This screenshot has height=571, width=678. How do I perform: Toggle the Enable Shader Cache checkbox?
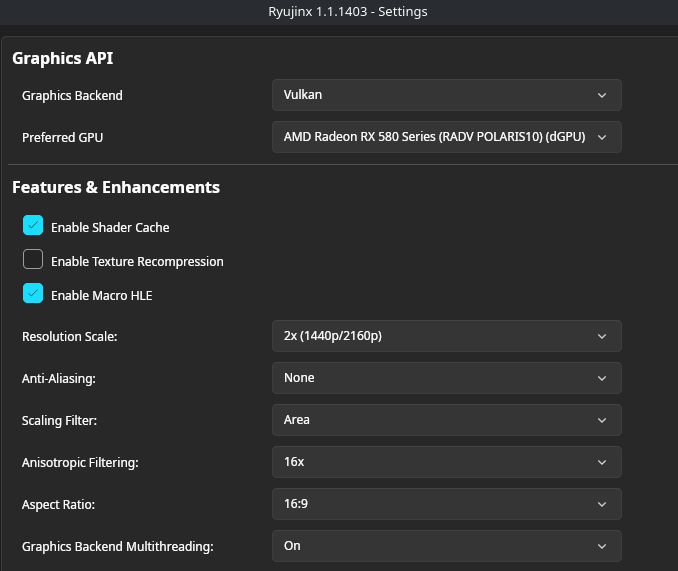pyautogui.click(x=33, y=226)
